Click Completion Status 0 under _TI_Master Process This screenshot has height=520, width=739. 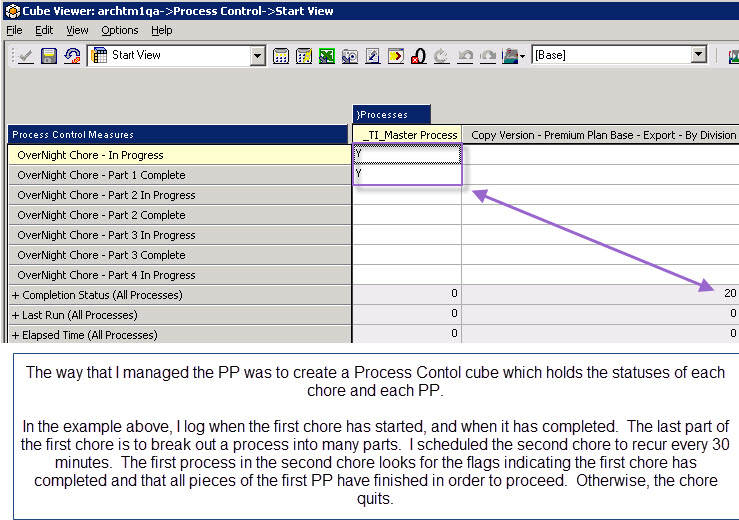pyautogui.click(x=407, y=294)
